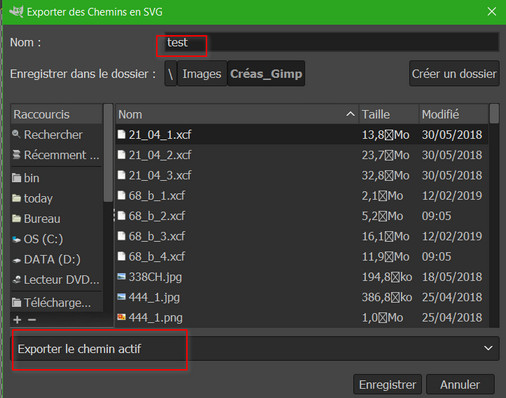Click the Rechercher magnifier icon
The image size is (506, 398).
(x=16, y=134)
